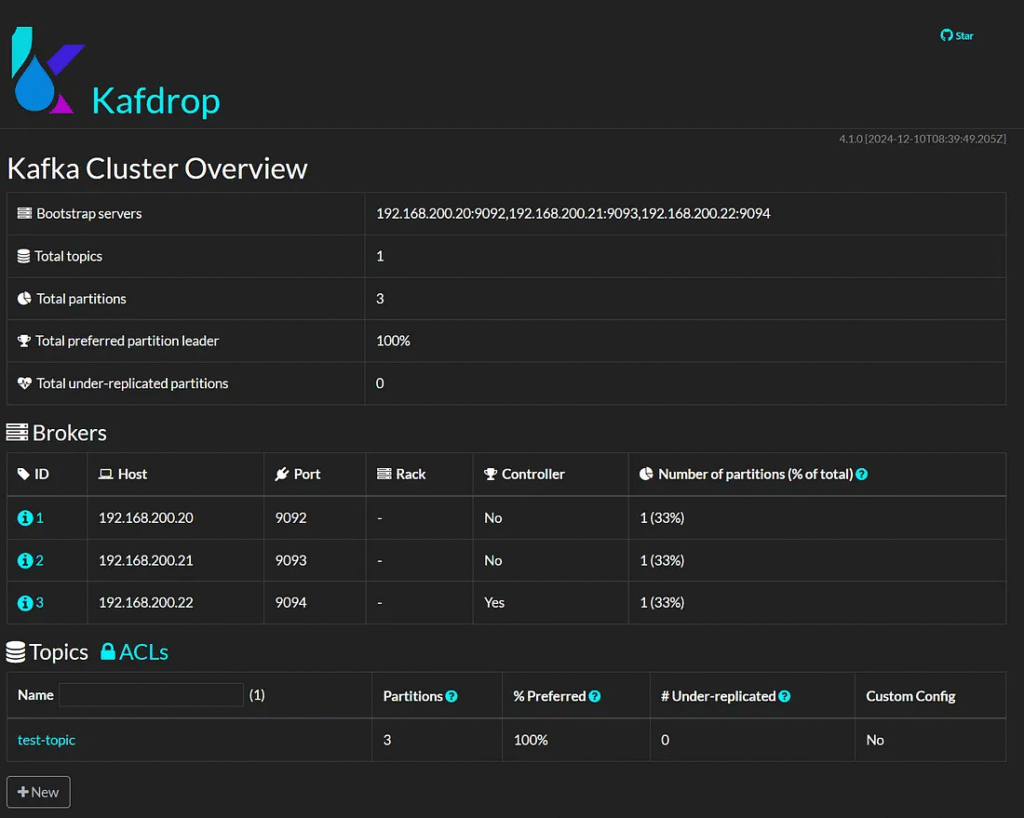Create a topic with the New button

(x=39, y=792)
